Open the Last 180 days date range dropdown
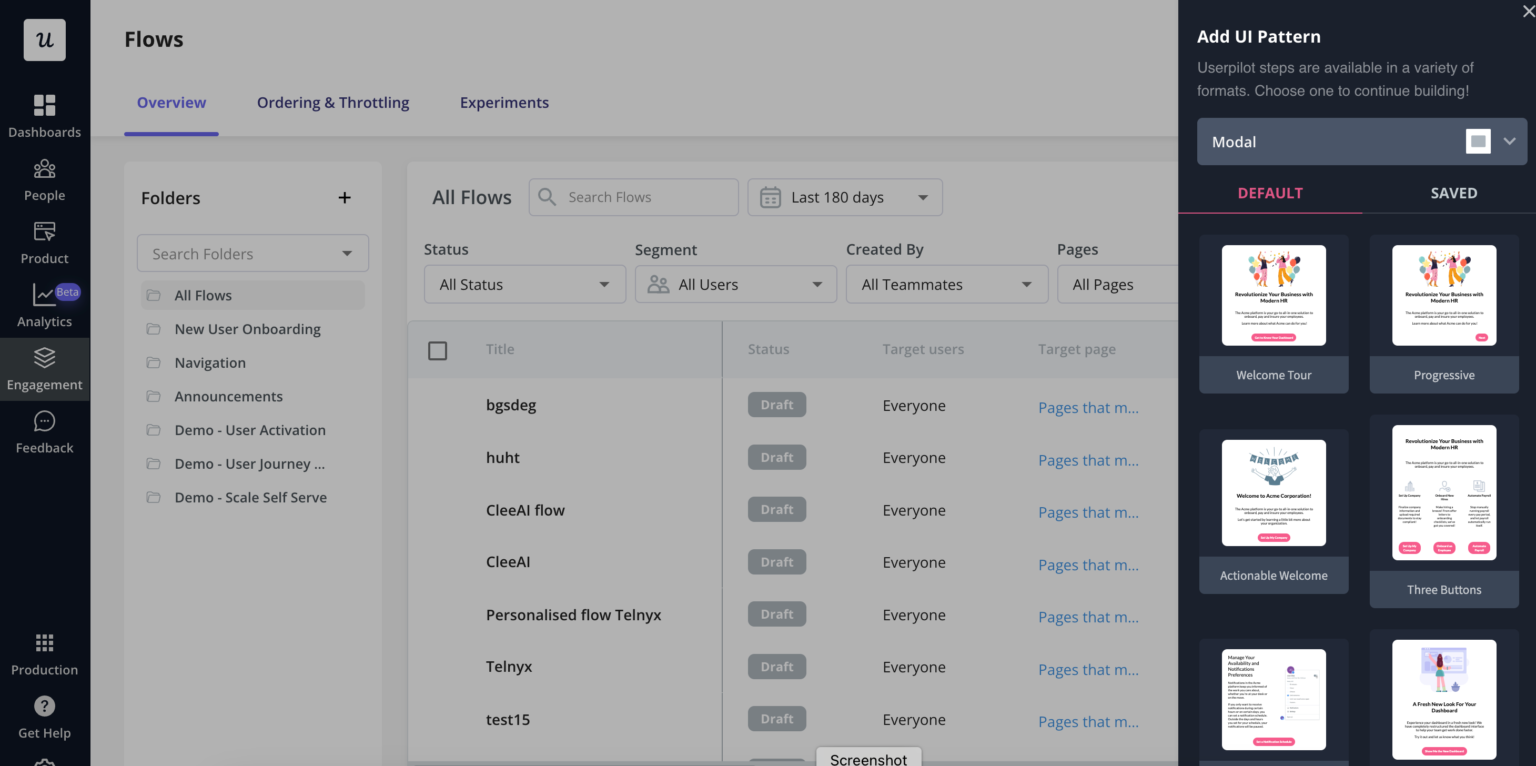1536x766 pixels. (x=844, y=197)
